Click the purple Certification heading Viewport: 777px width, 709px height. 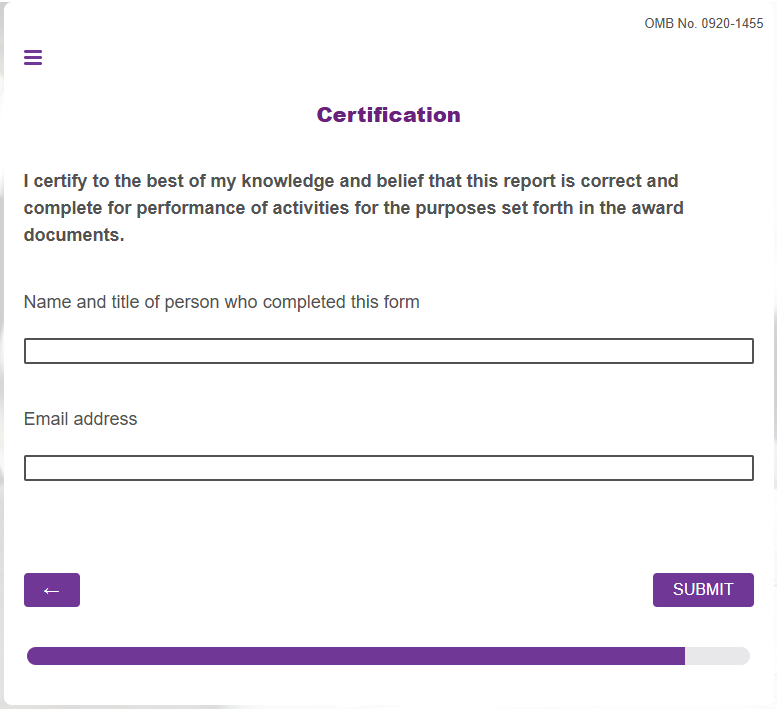388,115
